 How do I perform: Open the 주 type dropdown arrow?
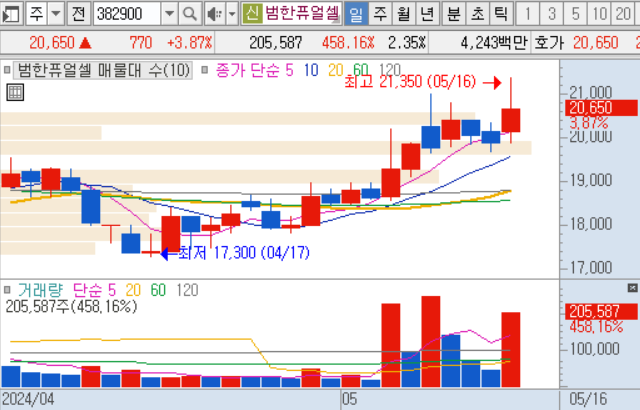click(56, 14)
